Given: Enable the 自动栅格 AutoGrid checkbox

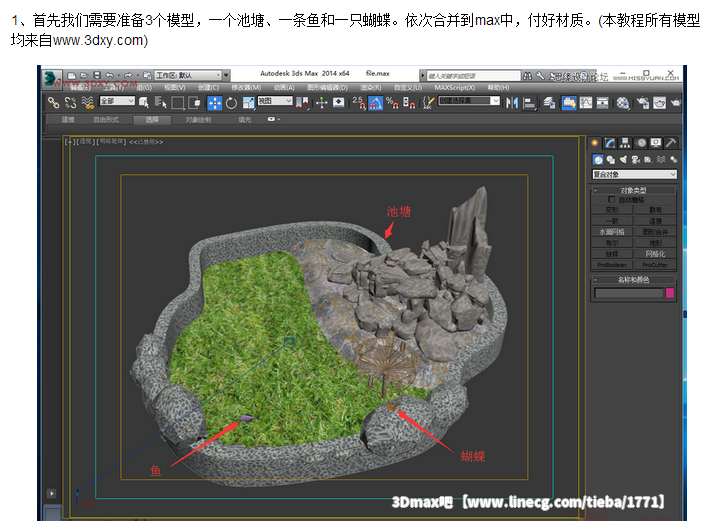Looking at the screenshot, I should click(612, 199).
